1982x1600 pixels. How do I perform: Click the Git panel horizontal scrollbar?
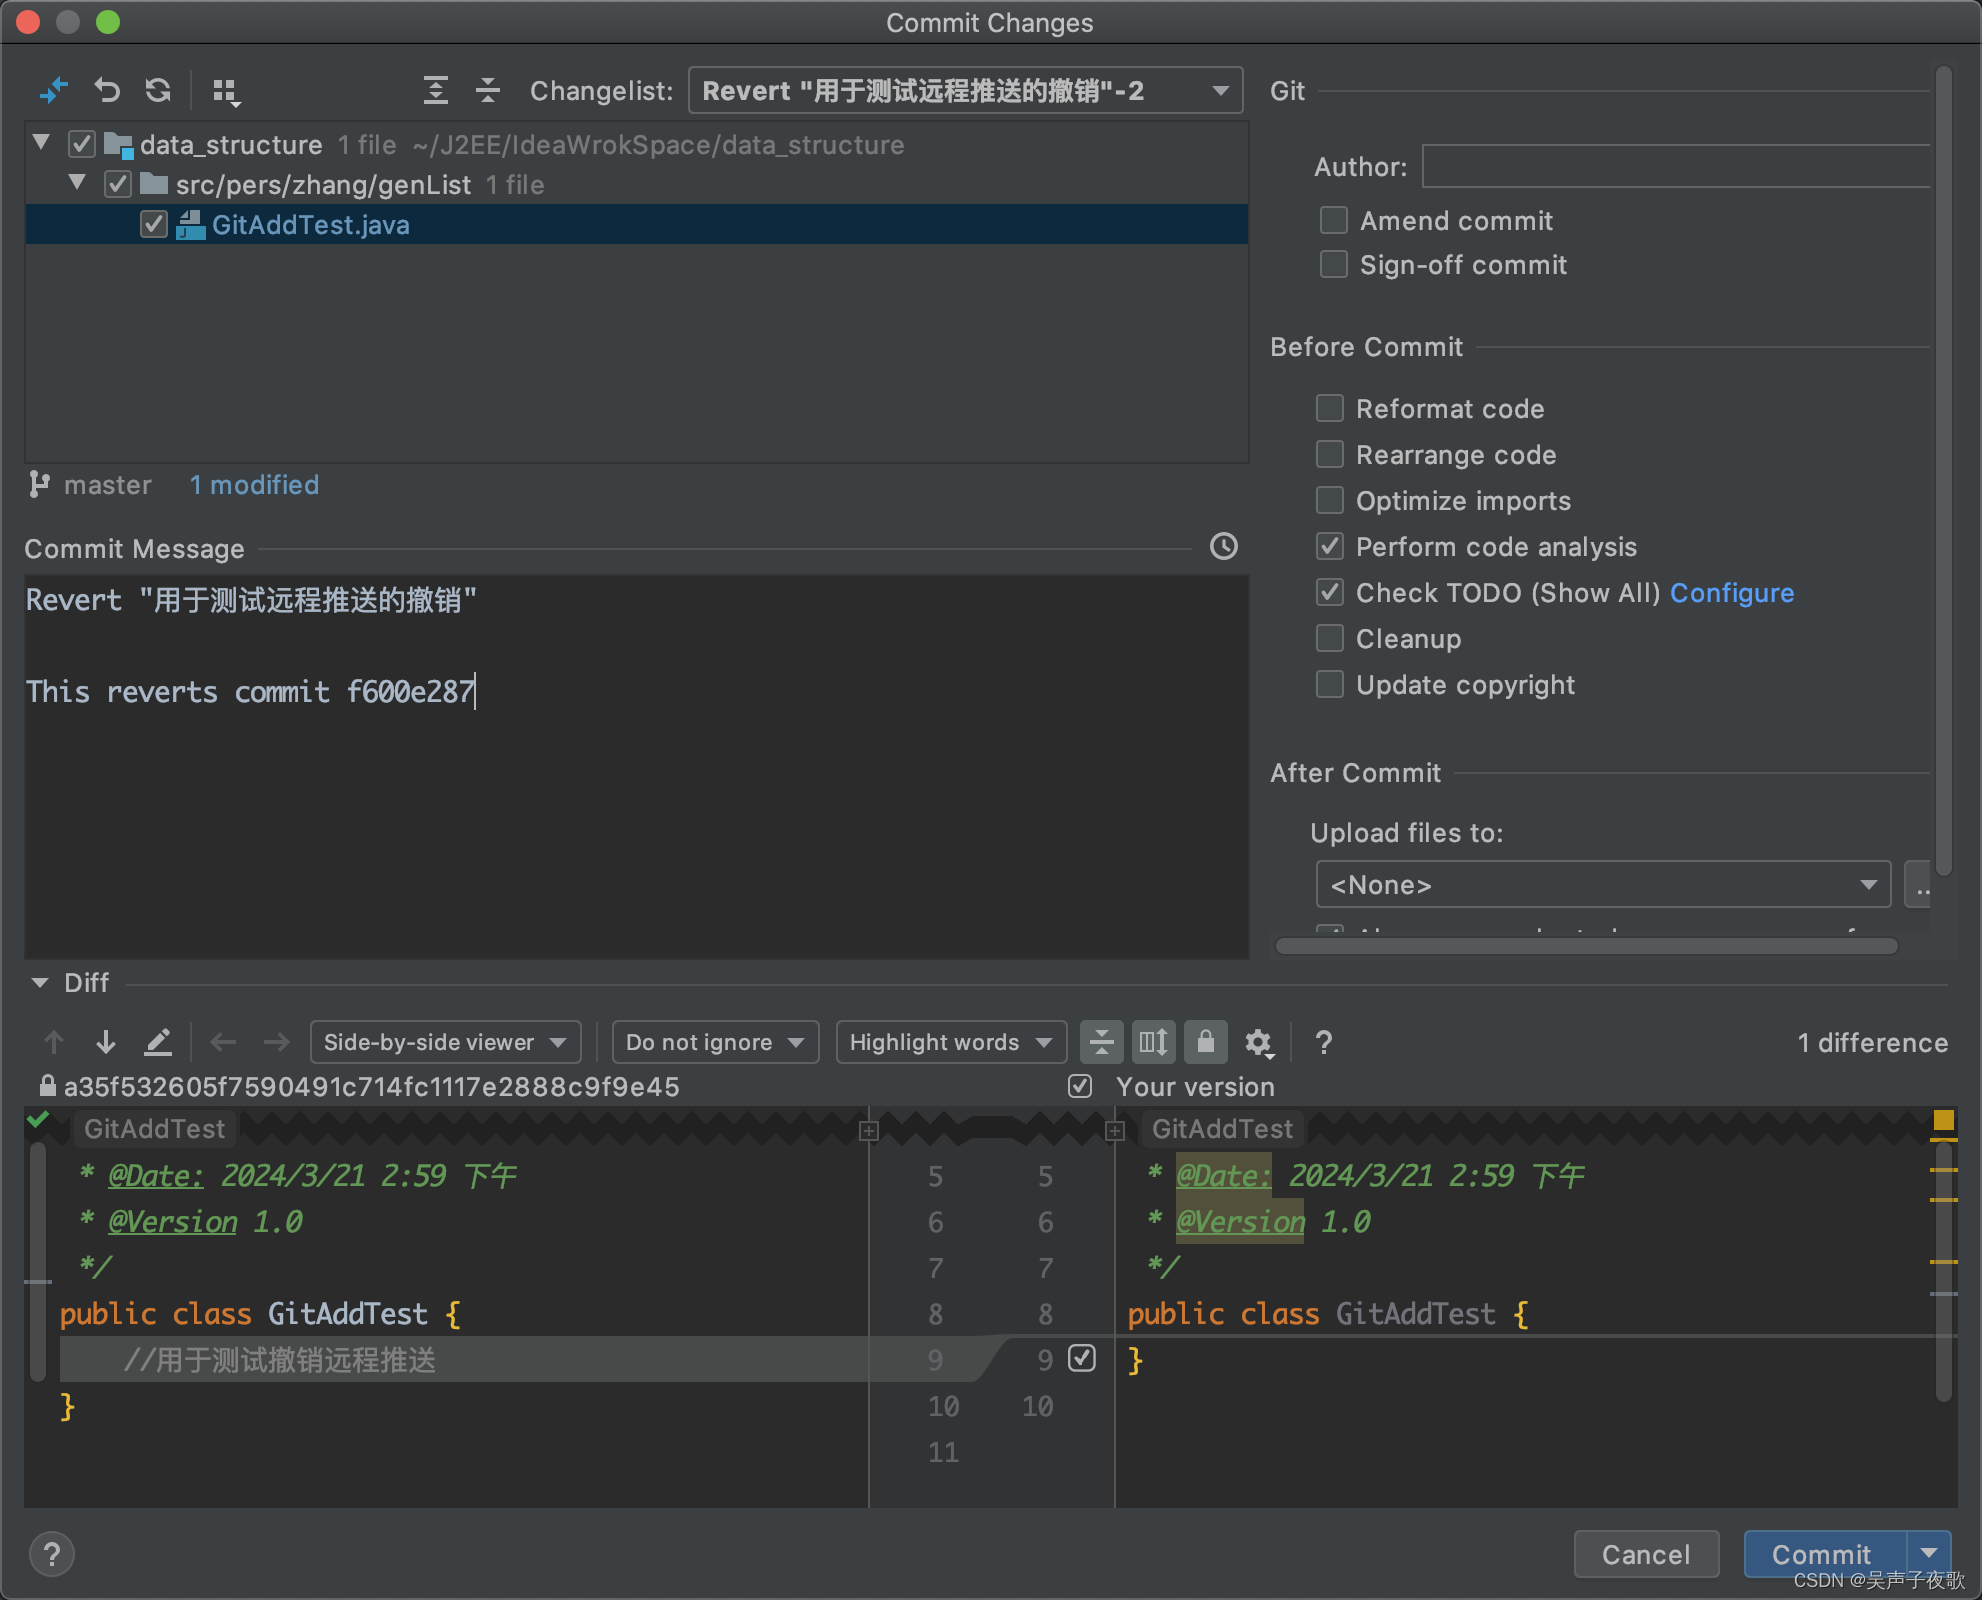pos(1586,946)
